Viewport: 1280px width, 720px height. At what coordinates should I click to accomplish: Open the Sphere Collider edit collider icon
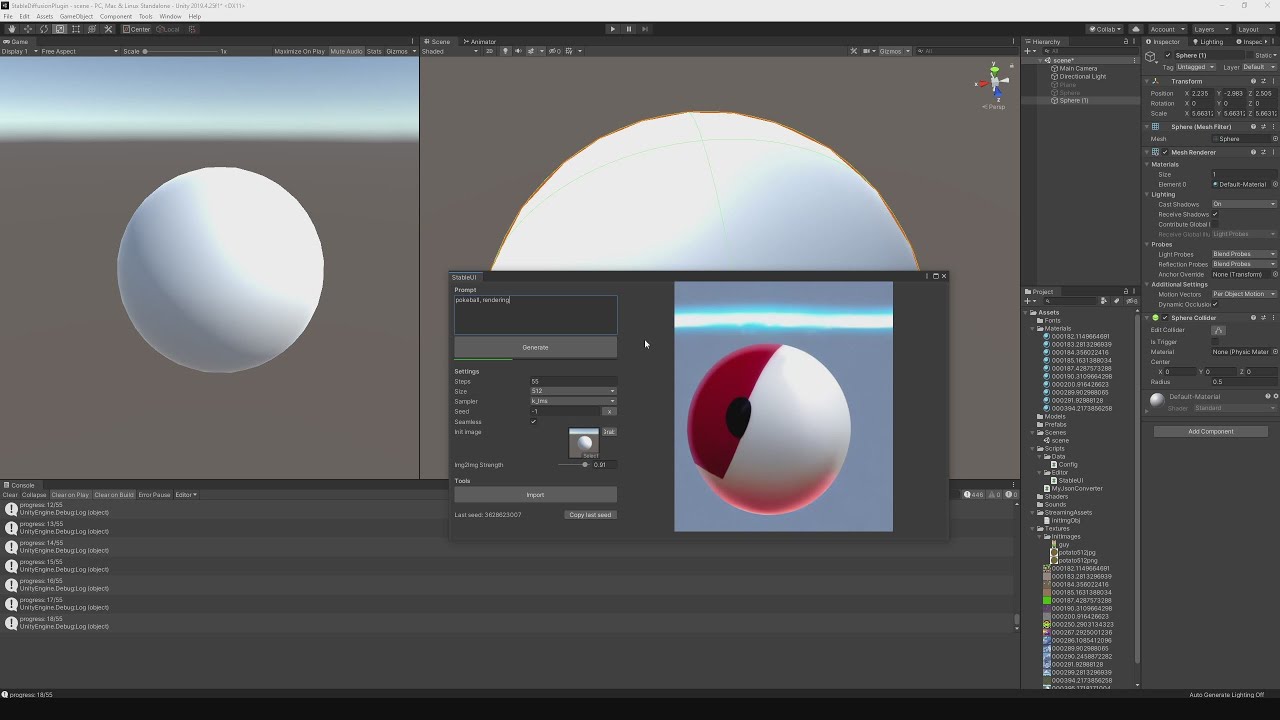(x=1218, y=330)
